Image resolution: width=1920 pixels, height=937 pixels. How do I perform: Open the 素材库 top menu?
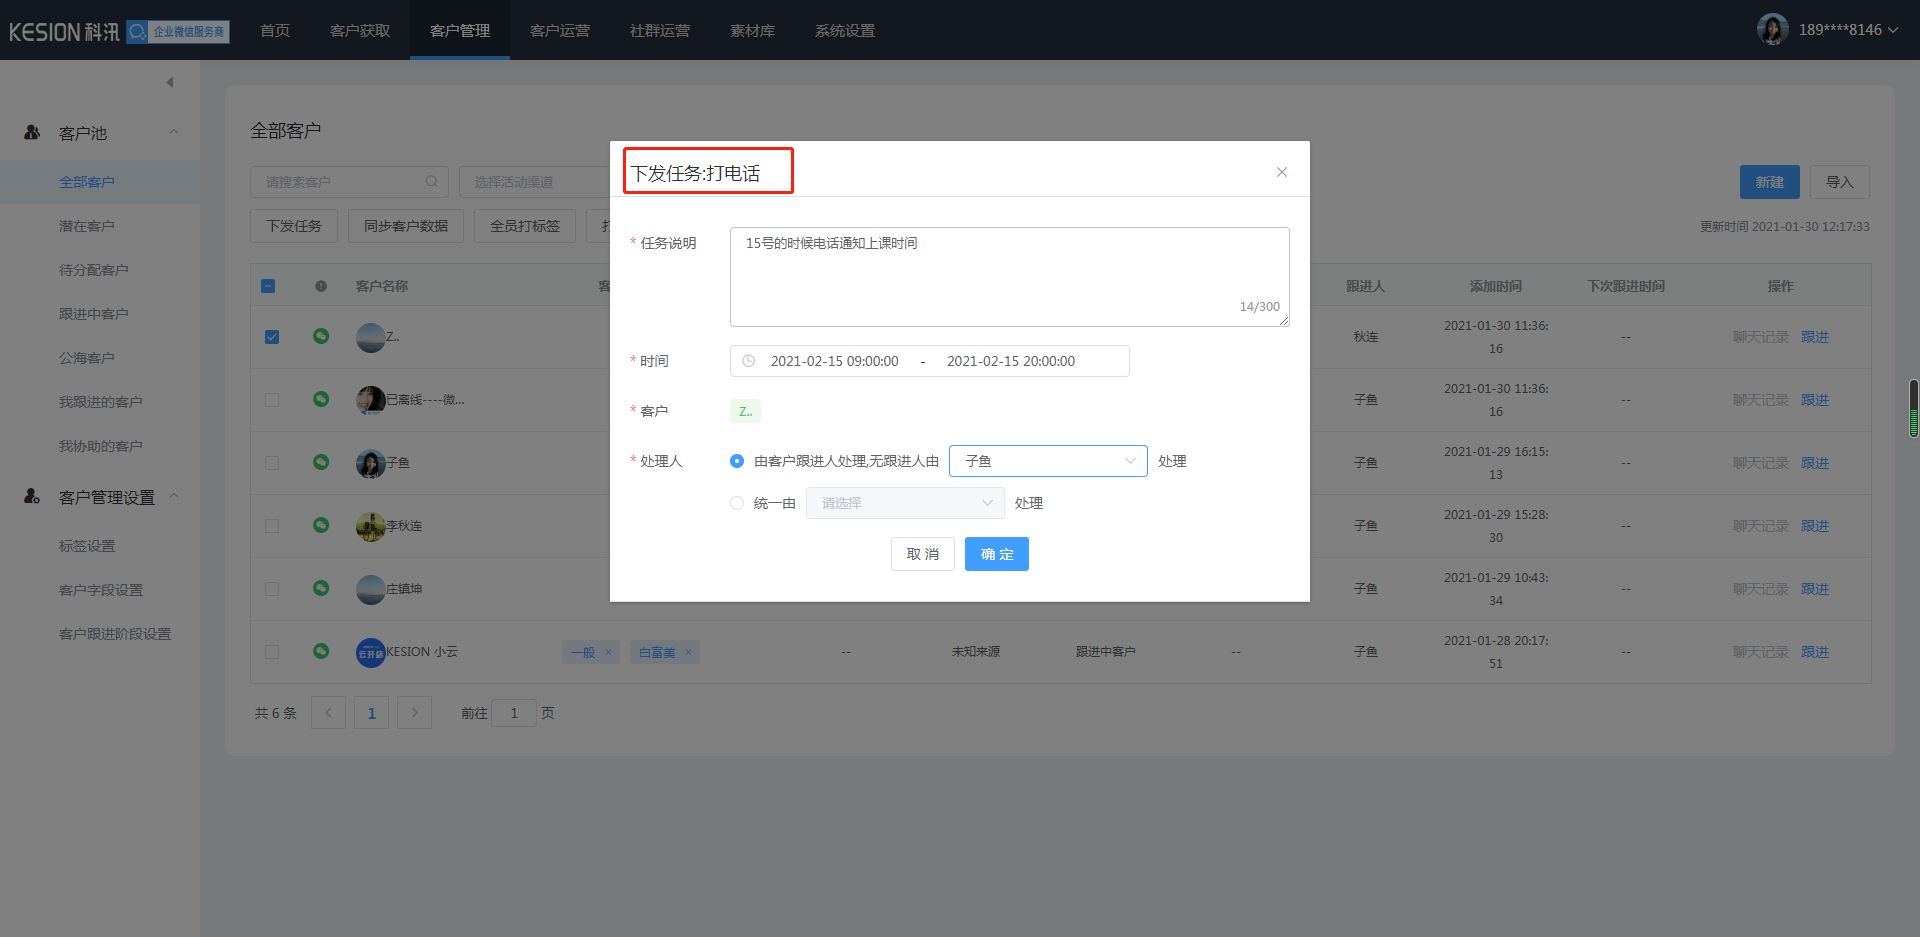point(752,30)
